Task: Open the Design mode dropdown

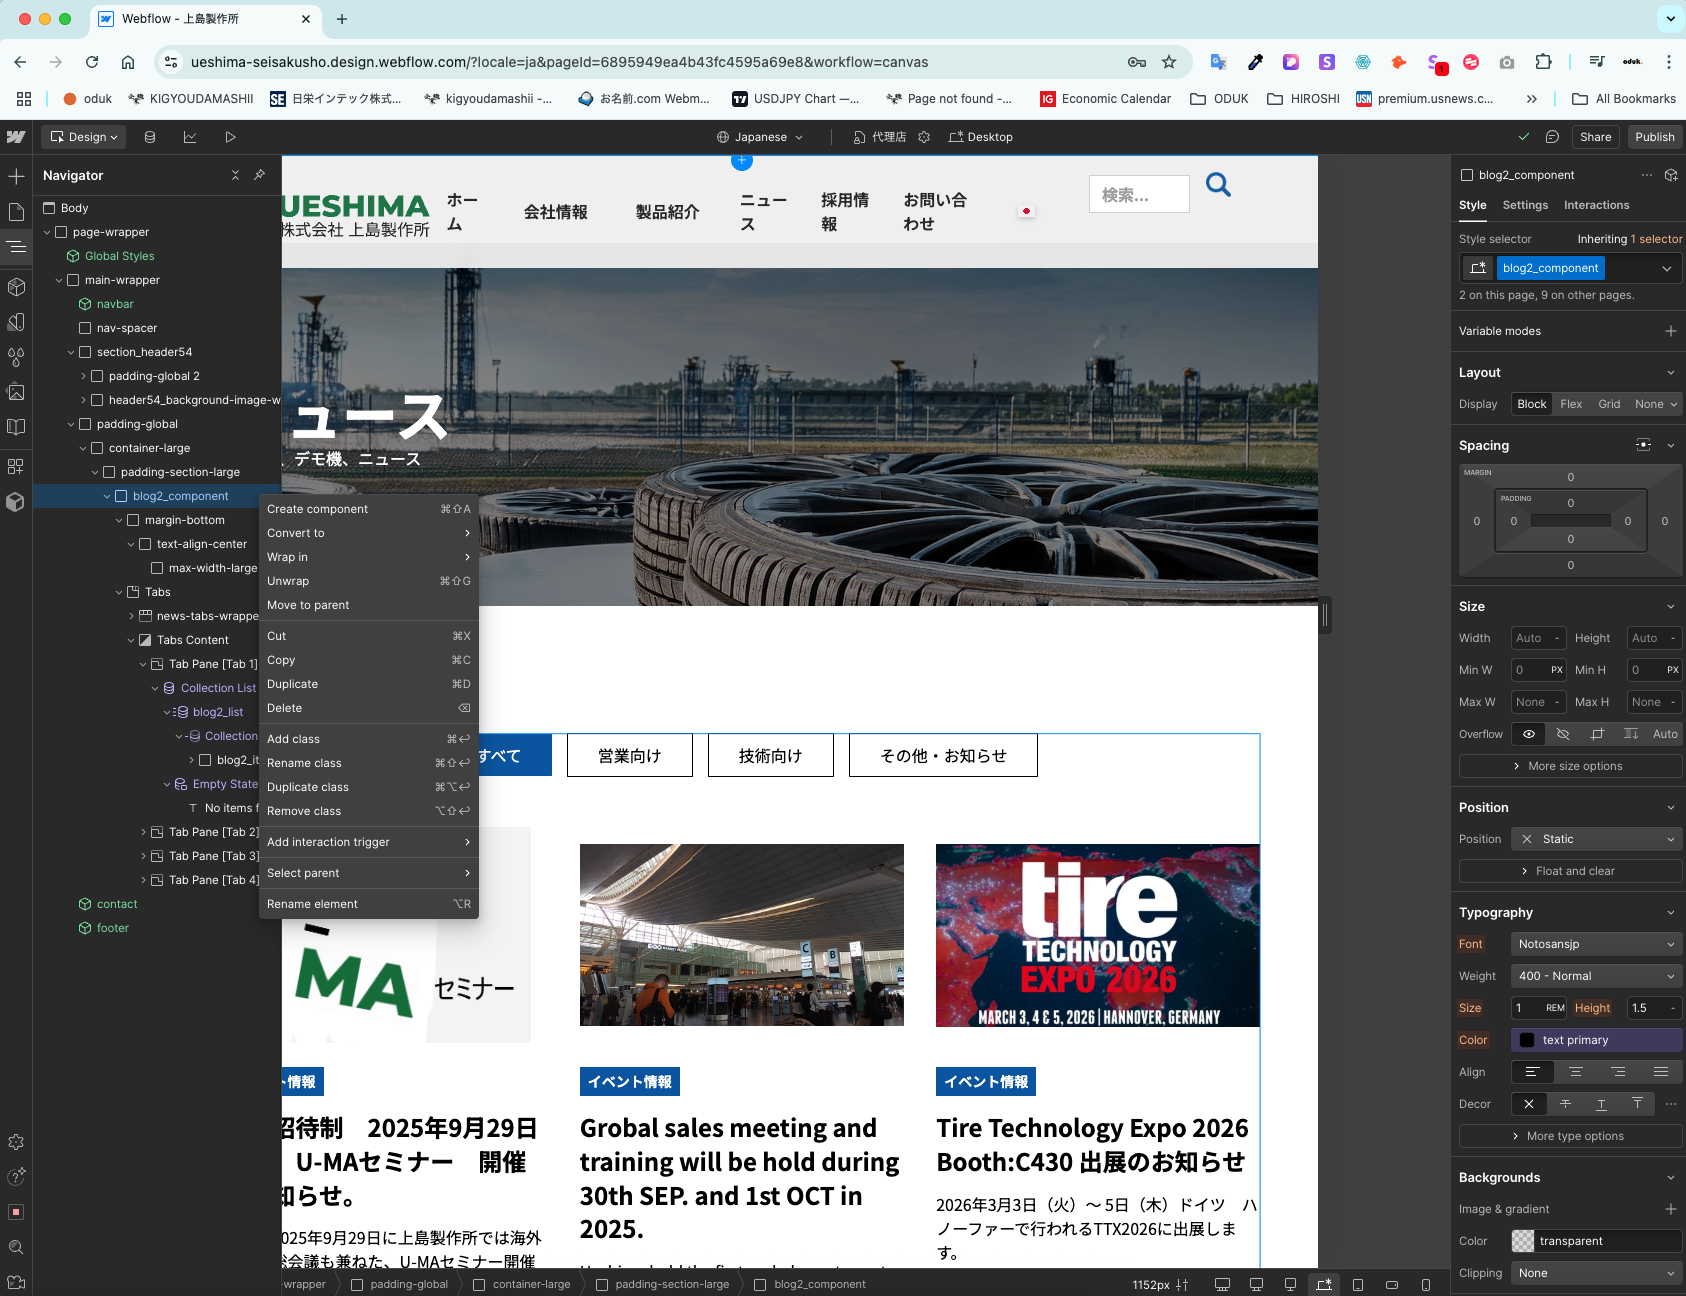Action: click(x=84, y=137)
